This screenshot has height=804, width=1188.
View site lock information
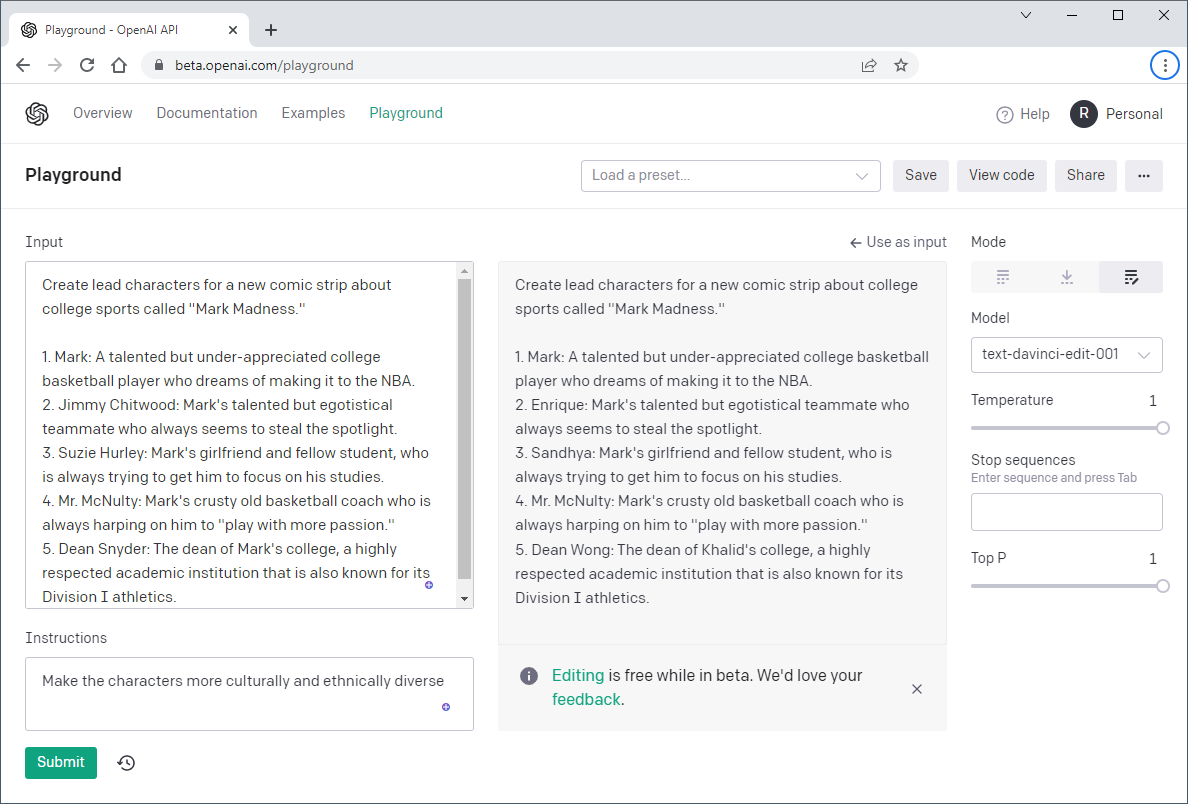(x=158, y=65)
